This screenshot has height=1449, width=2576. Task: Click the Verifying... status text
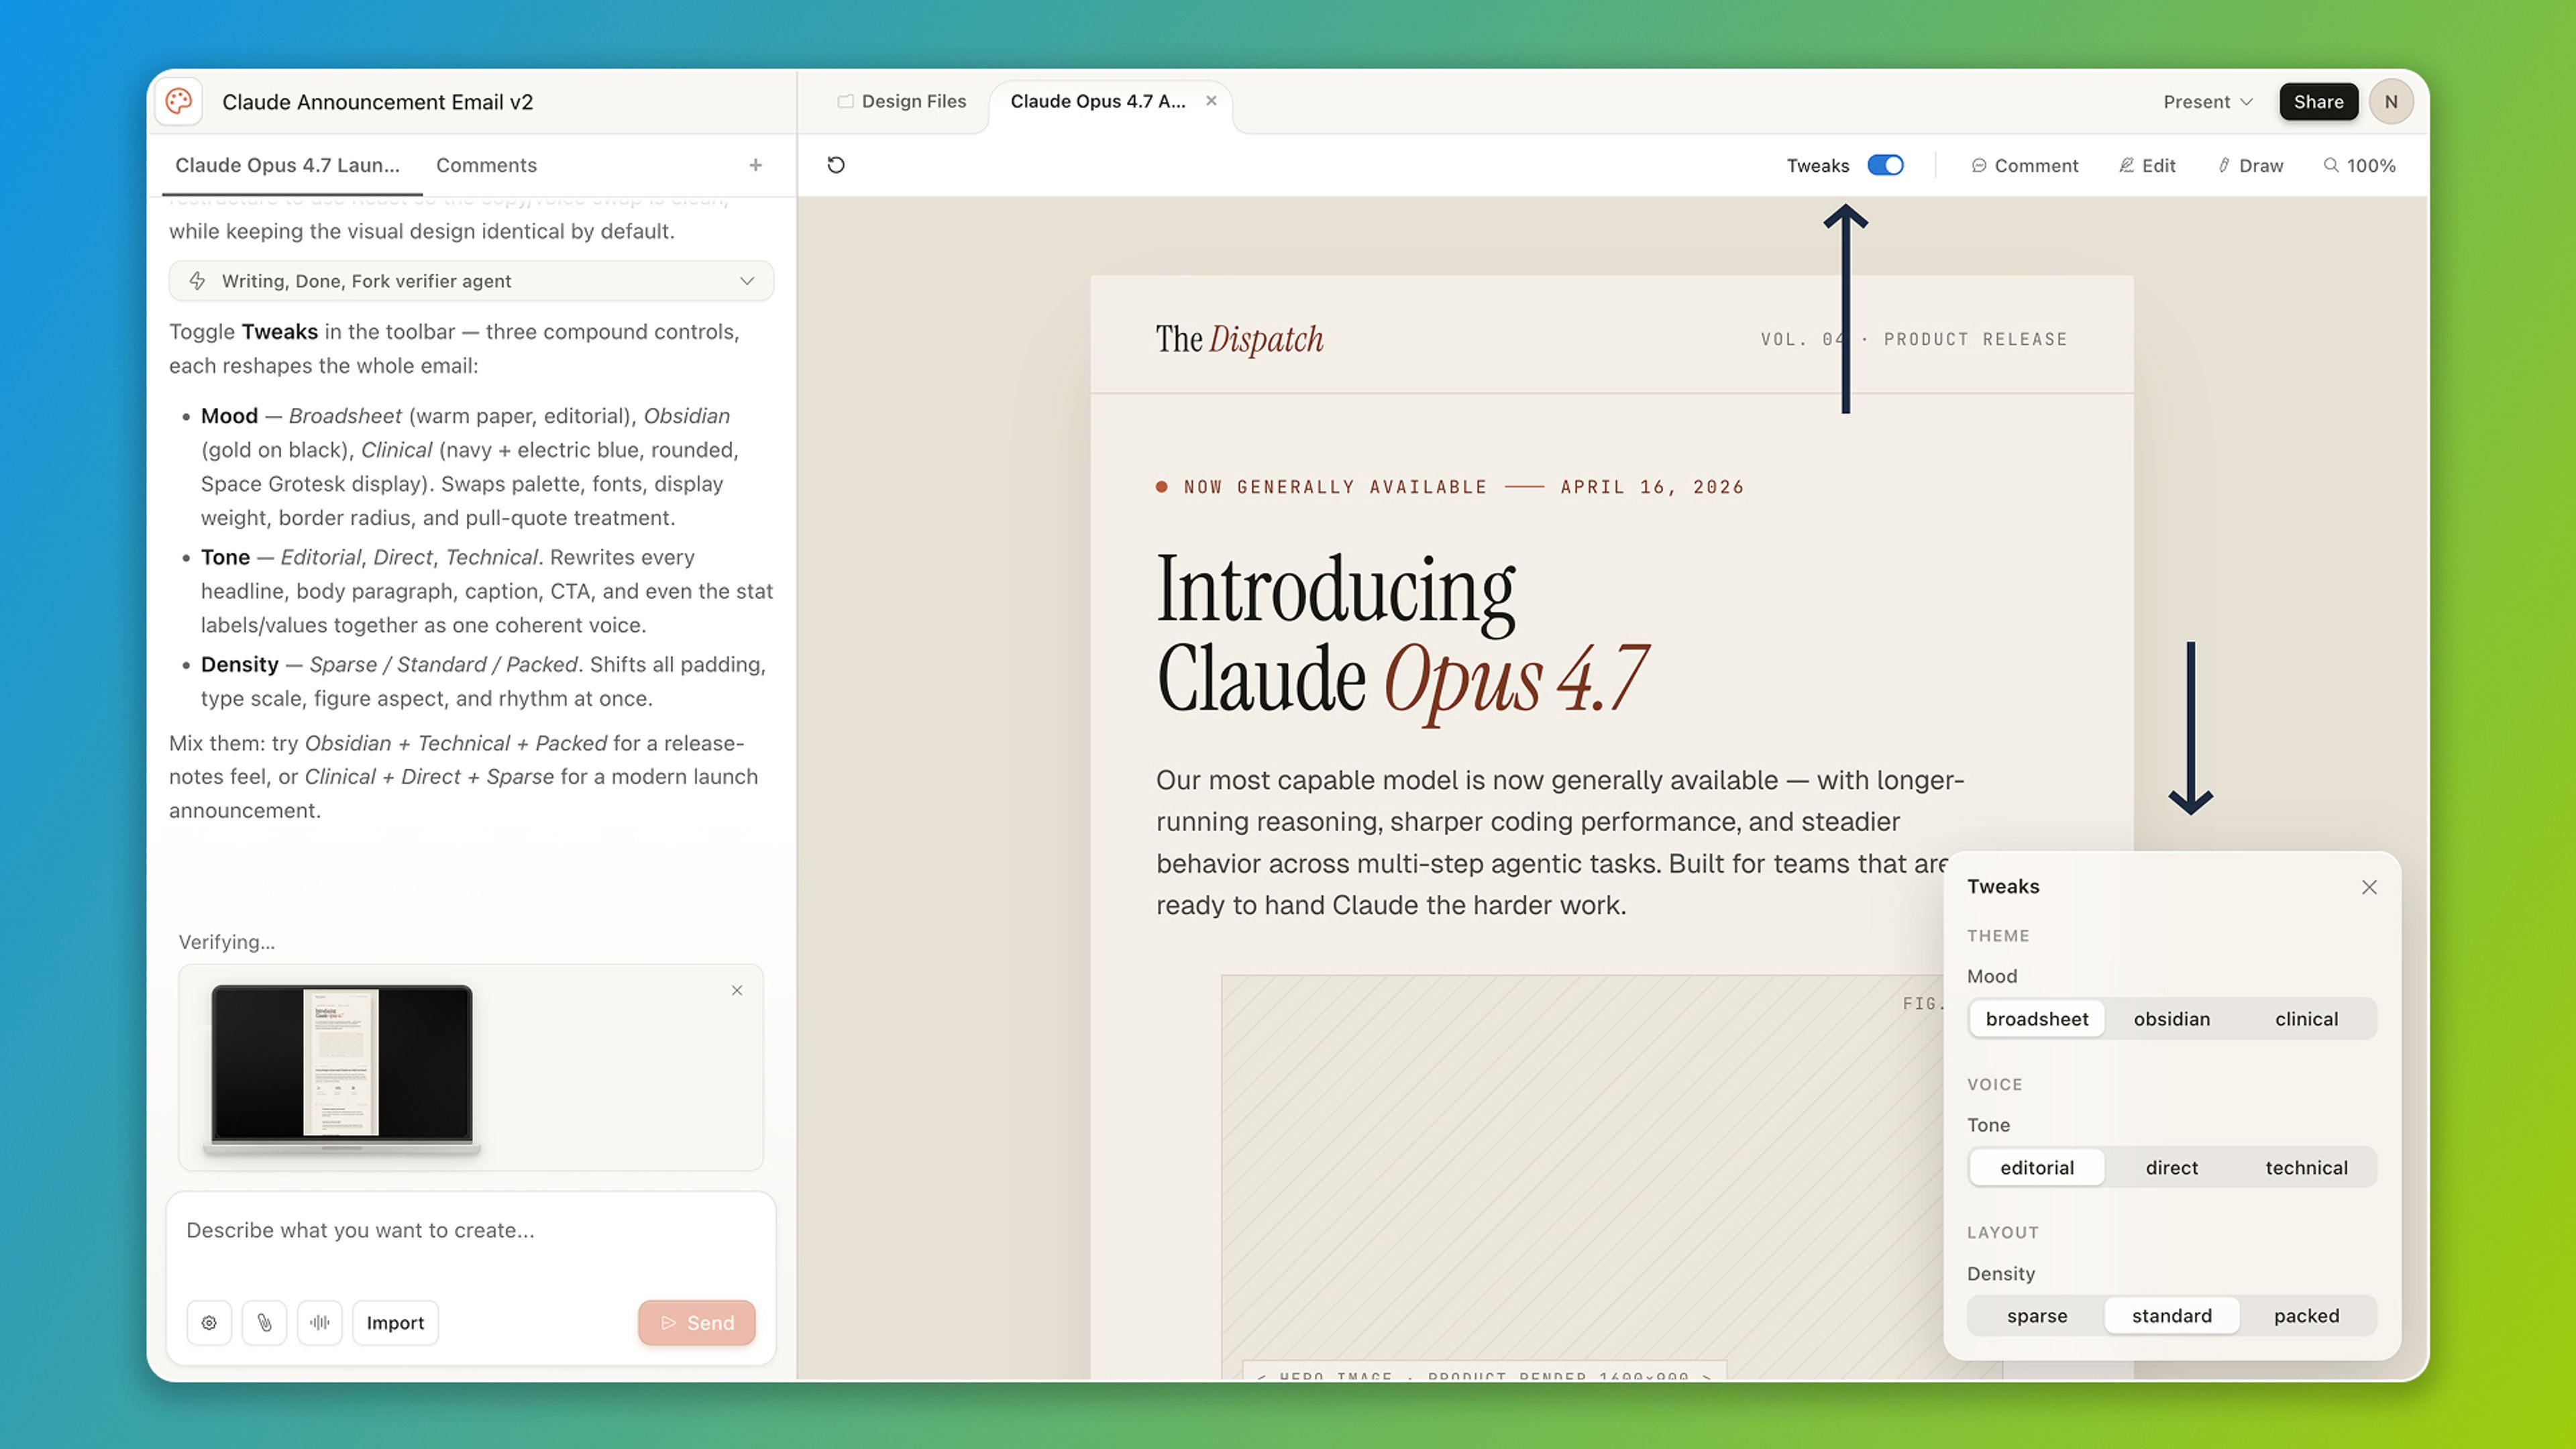click(x=227, y=942)
